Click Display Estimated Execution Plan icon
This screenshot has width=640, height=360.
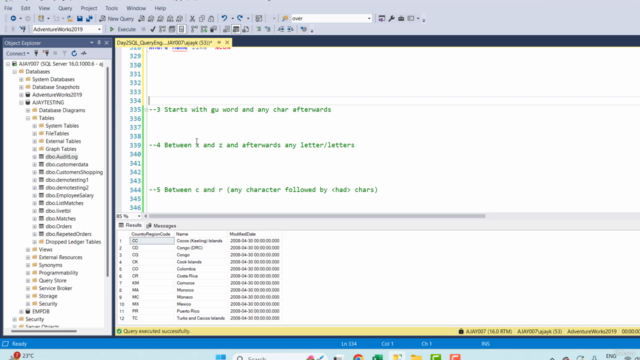(162, 29)
